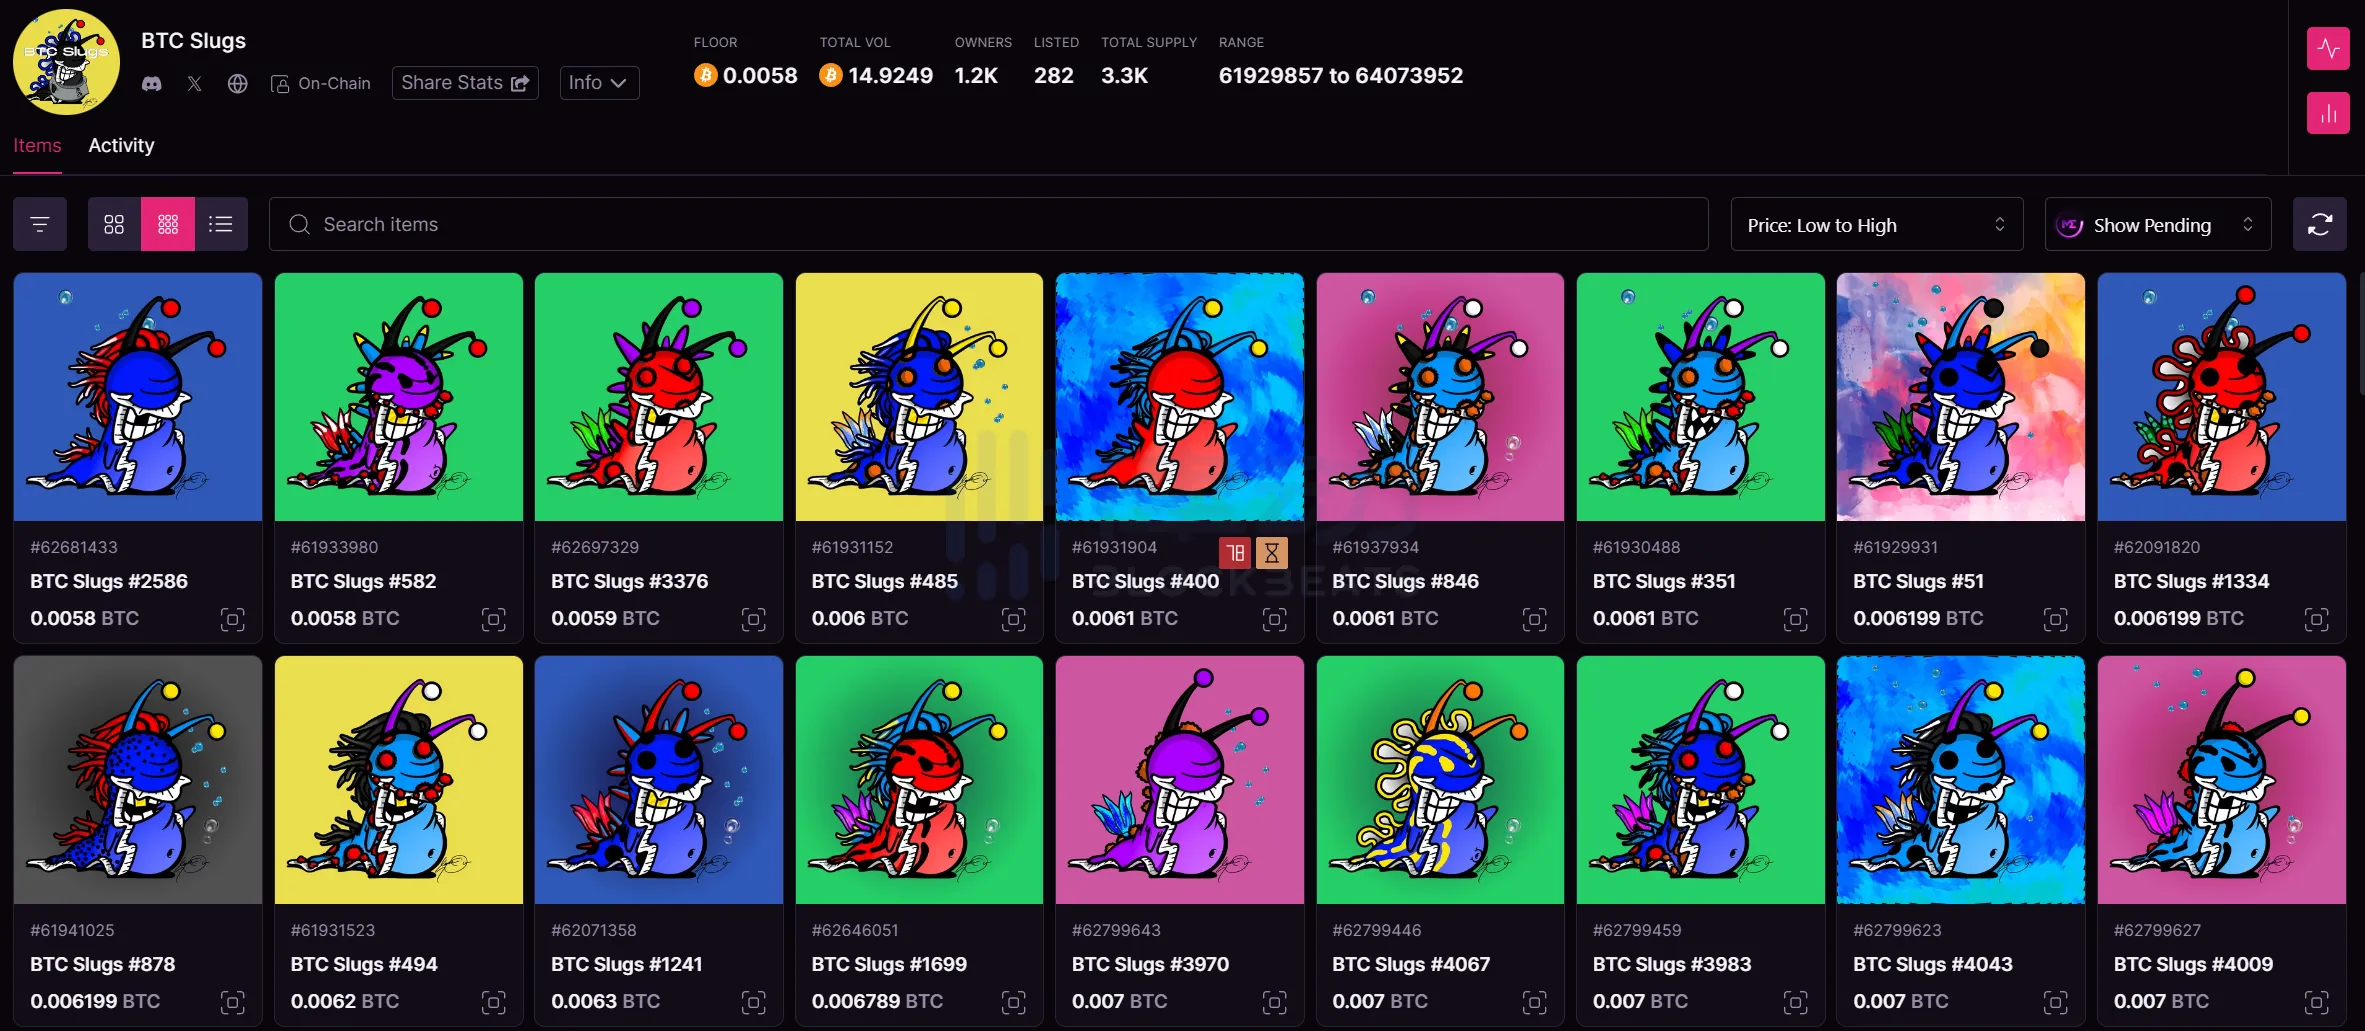The image size is (2365, 1031).
Task: Open the X (Twitter) profile icon
Action: click(195, 84)
